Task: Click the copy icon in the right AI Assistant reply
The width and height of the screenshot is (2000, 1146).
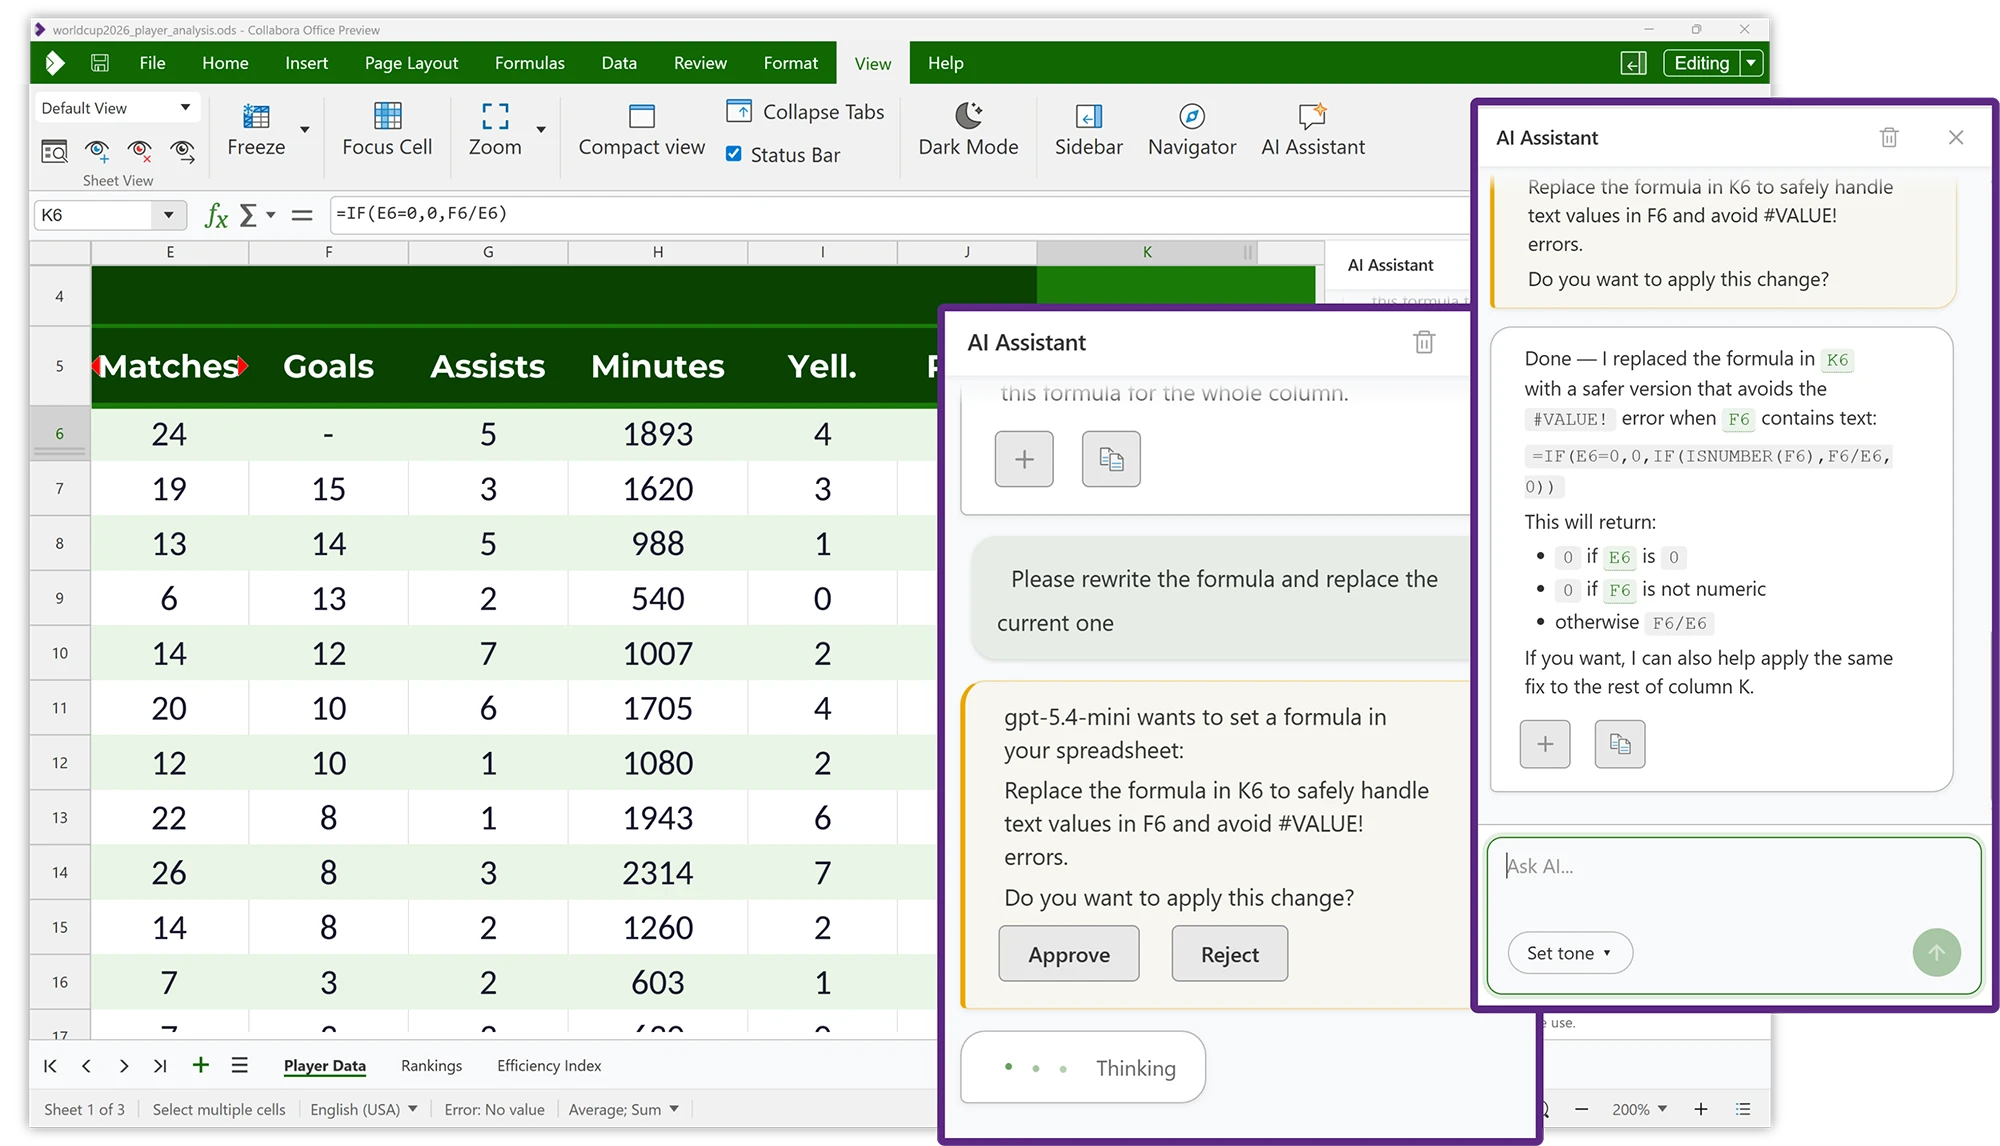Action: coord(1620,744)
